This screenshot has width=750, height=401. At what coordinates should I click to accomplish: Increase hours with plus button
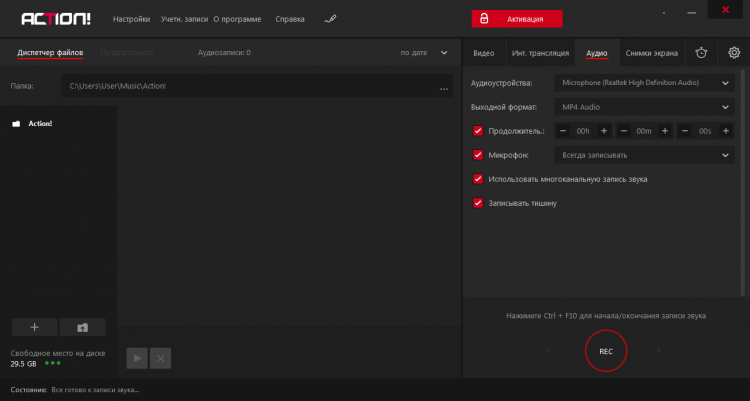[604, 131]
